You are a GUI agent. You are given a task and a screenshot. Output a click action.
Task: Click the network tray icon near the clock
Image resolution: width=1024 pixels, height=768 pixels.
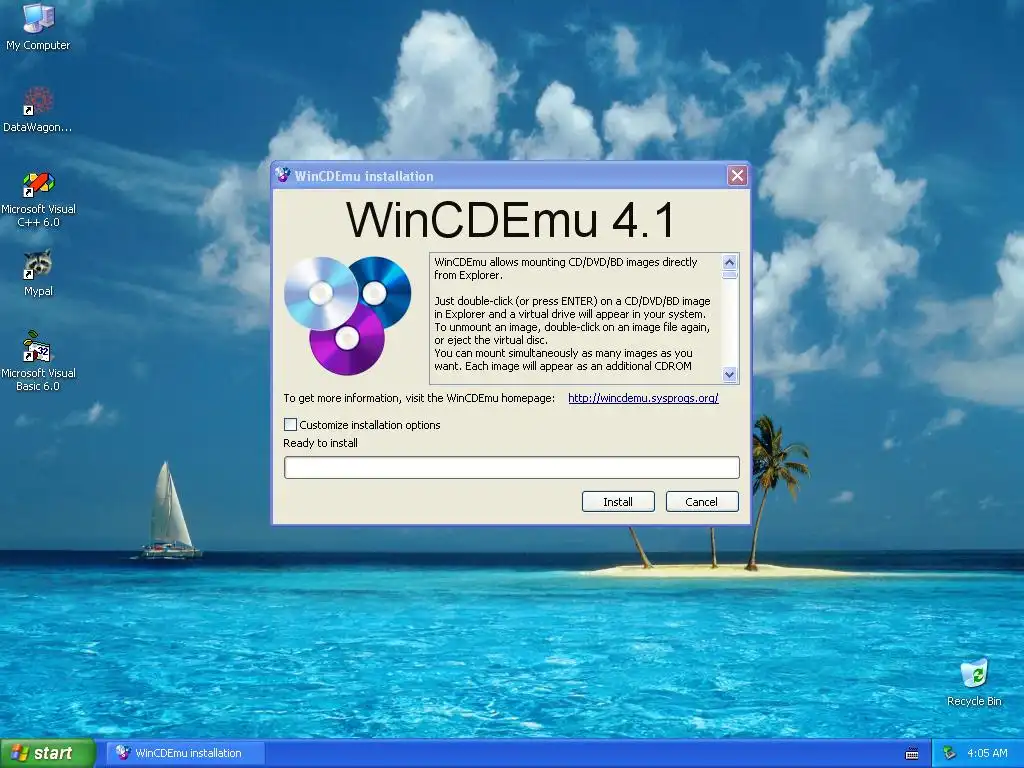[x=950, y=753]
